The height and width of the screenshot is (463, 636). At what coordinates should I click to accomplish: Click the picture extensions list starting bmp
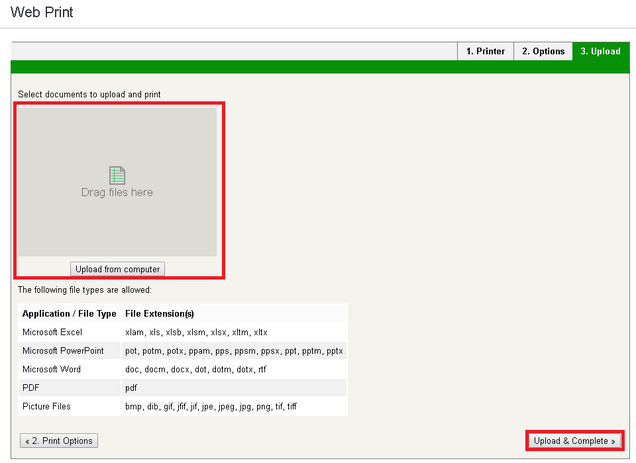pyautogui.click(x=211, y=406)
